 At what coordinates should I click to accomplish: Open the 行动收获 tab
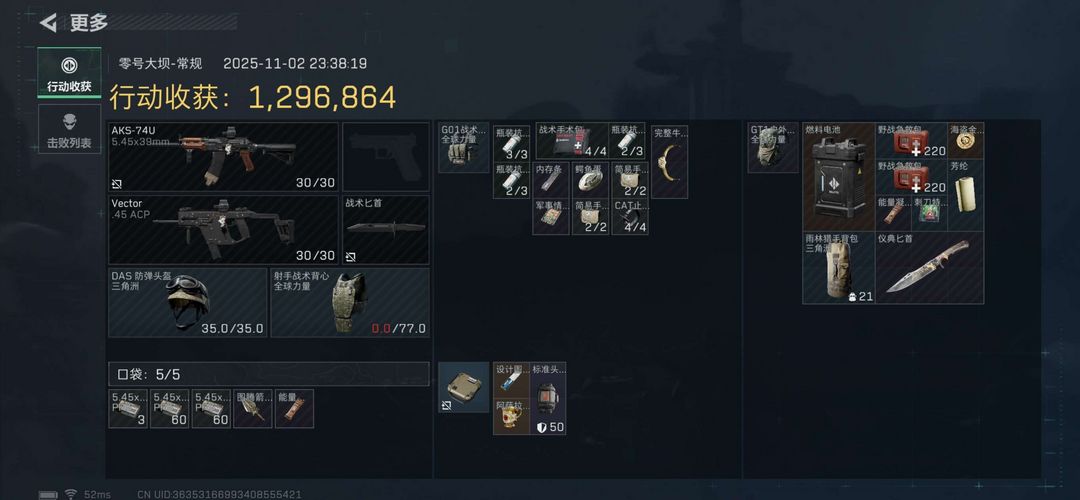pos(69,73)
